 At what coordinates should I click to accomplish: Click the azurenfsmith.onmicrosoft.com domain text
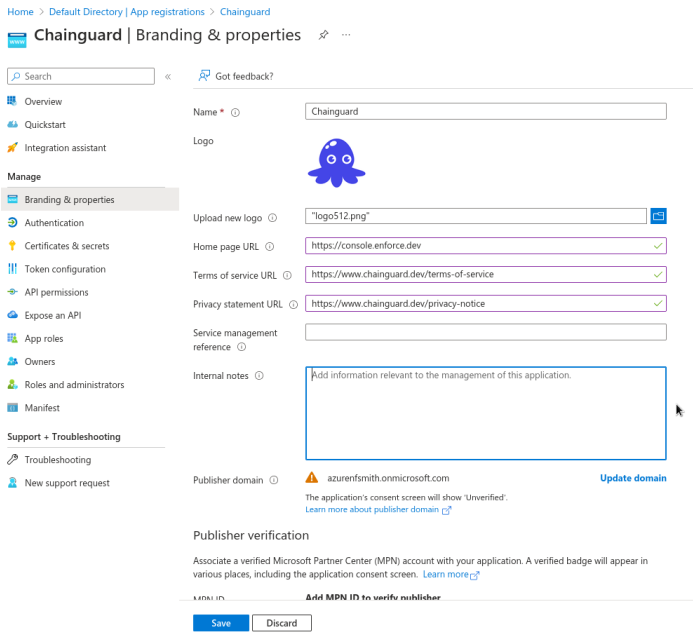(388, 478)
